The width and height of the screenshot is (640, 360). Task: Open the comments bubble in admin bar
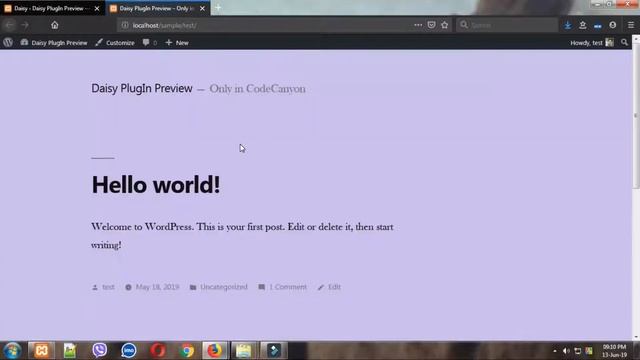(150, 42)
